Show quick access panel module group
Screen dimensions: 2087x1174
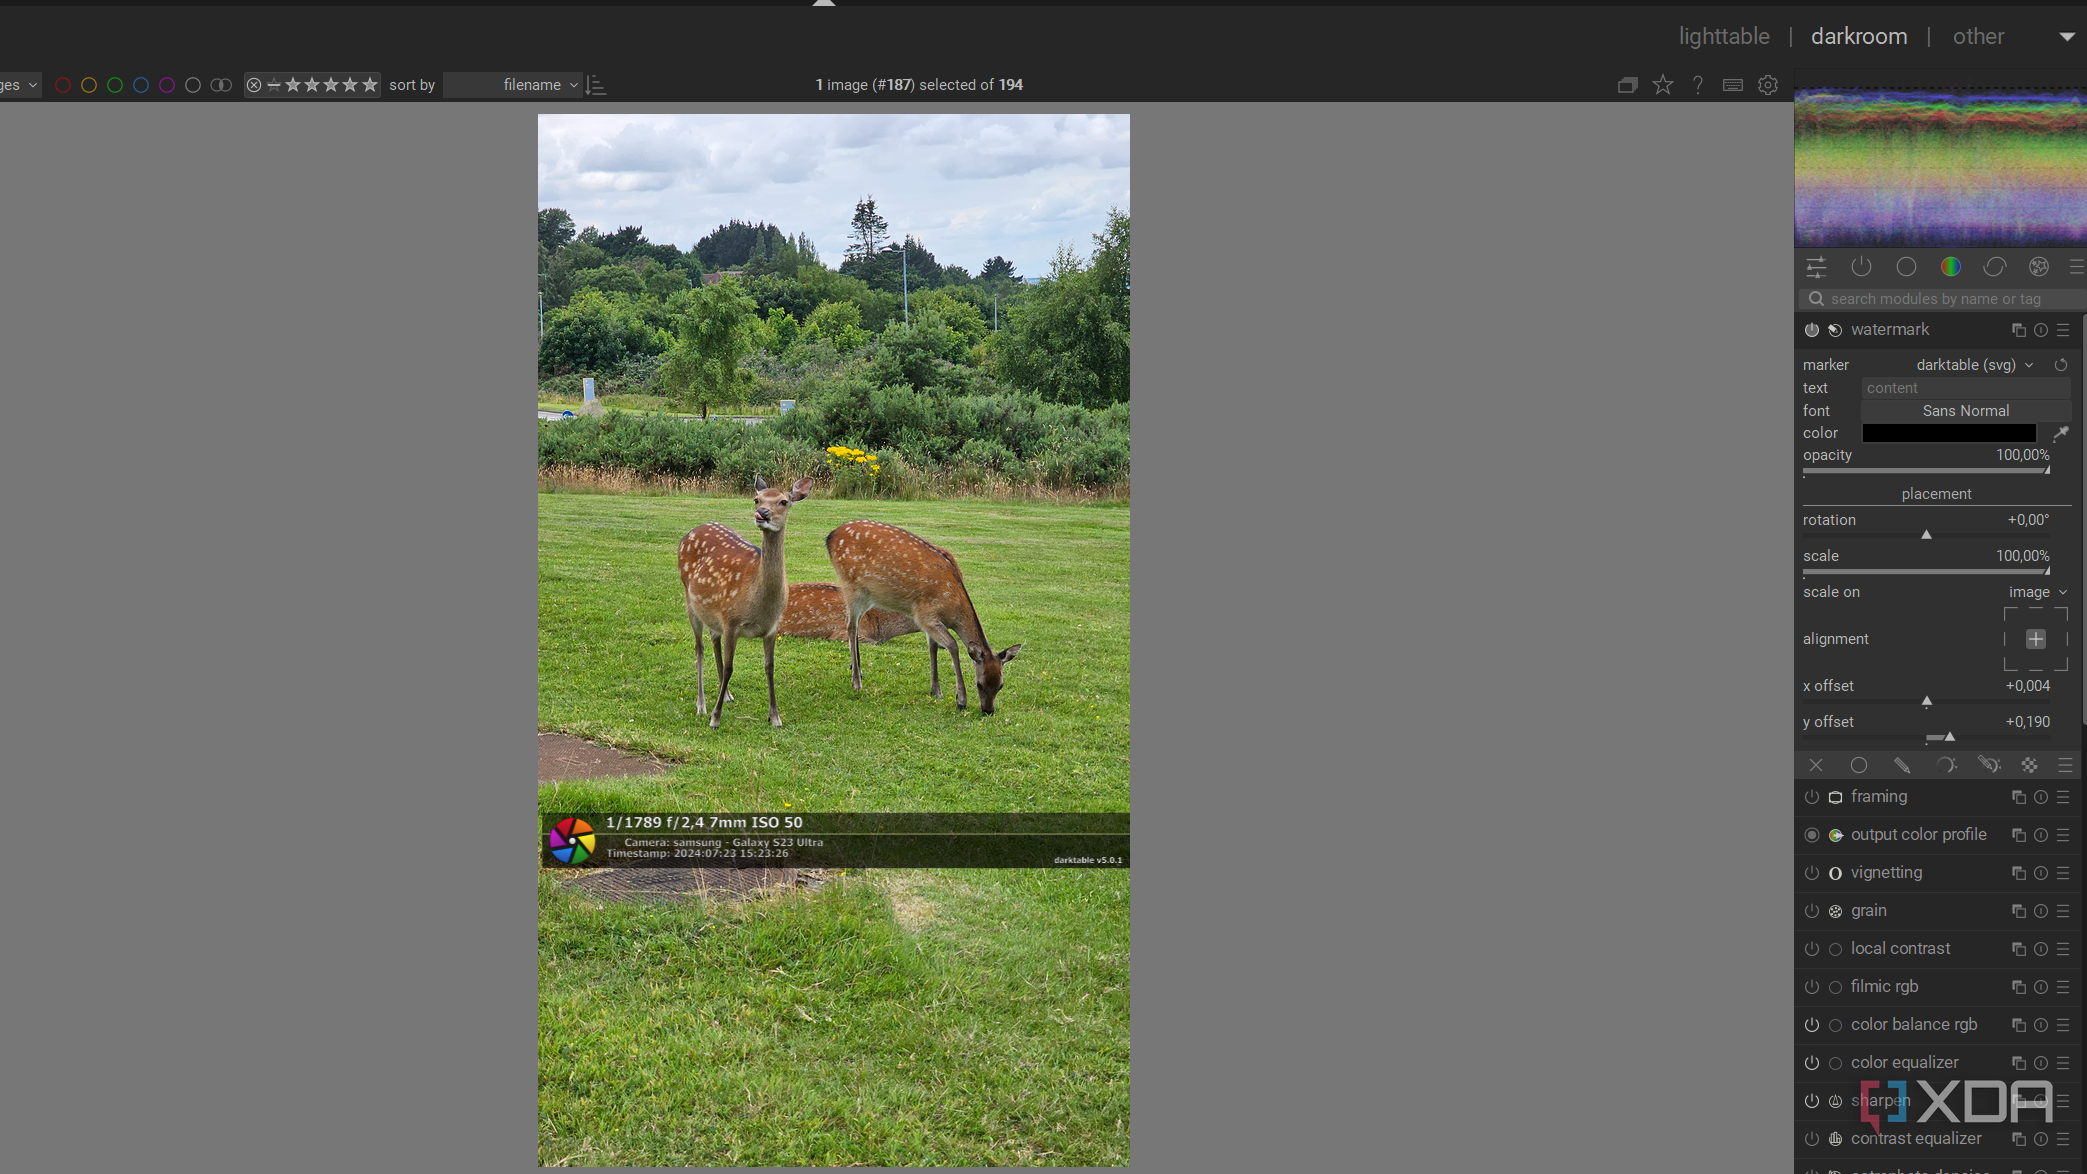click(1816, 267)
